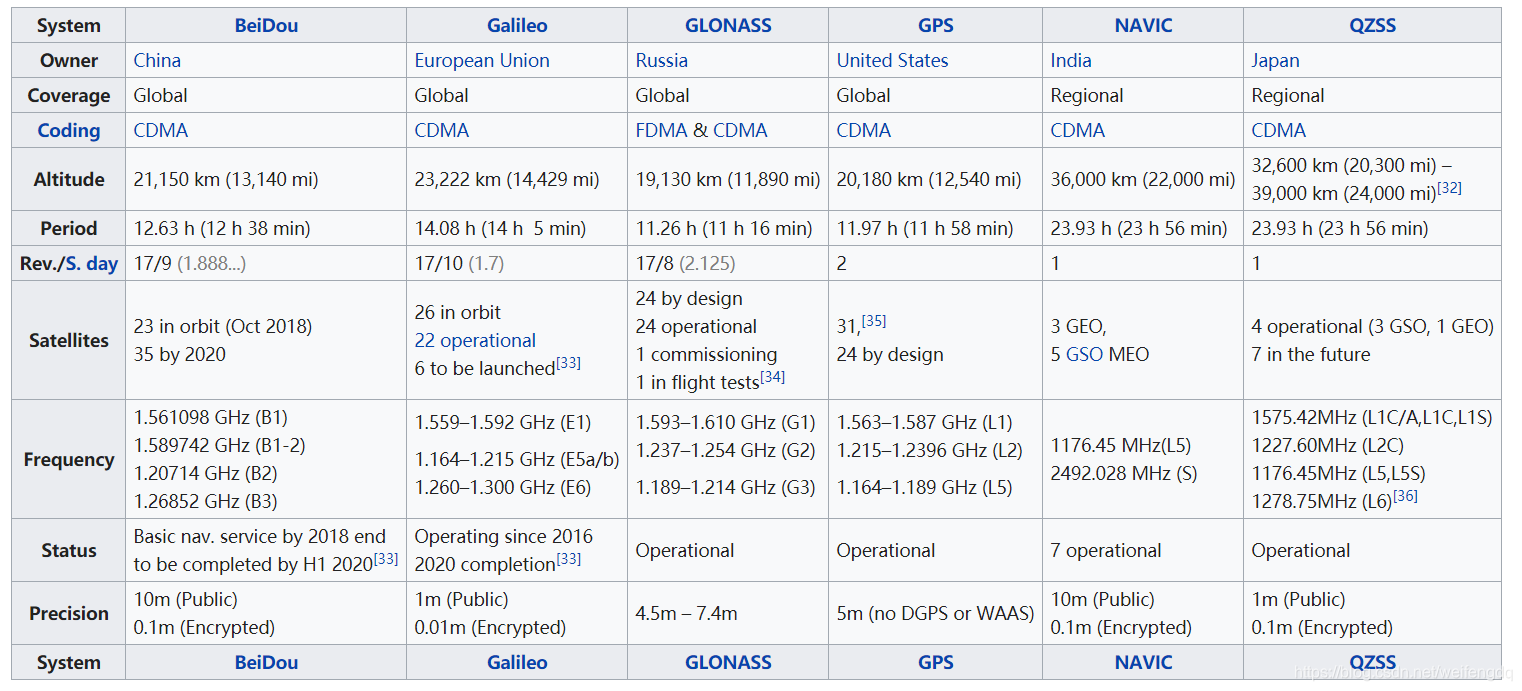Open reference [32] in QZSS altitude

pyautogui.click(x=1450, y=187)
